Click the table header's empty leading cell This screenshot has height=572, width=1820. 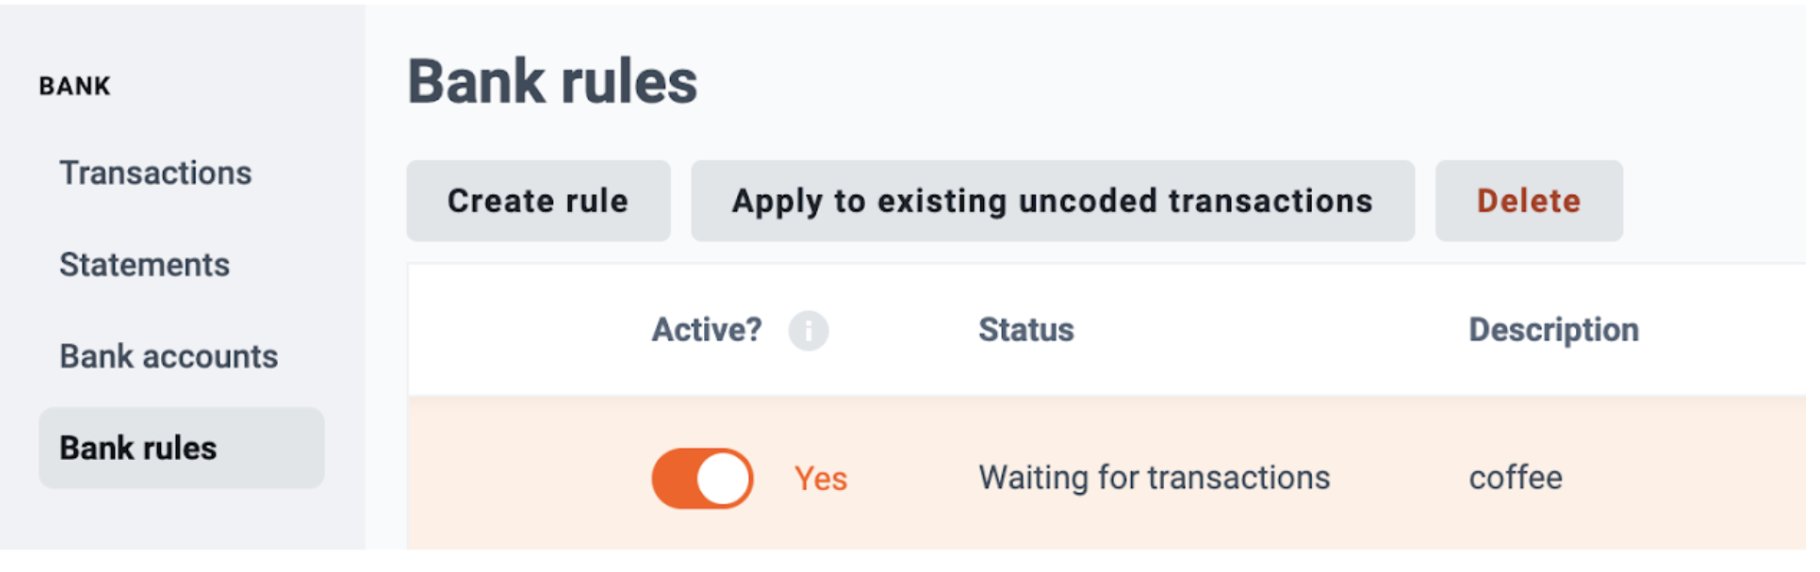click(x=530, y=330)
